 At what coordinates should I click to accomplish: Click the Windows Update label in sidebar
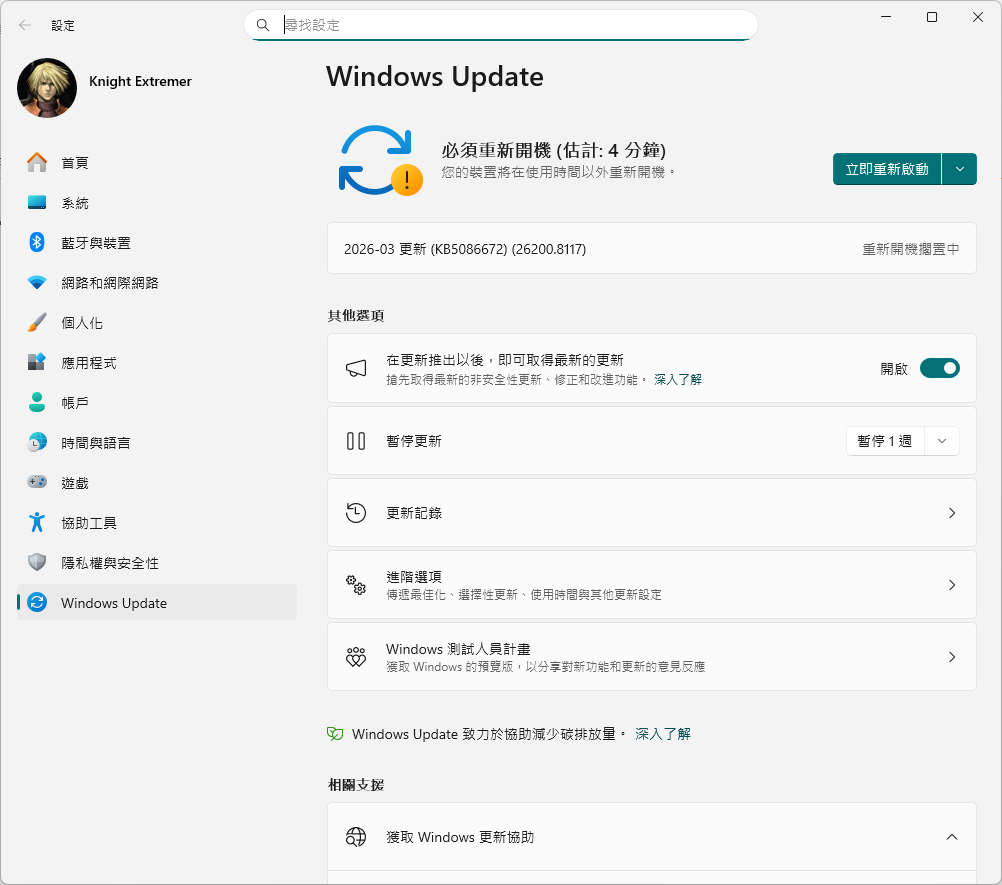click(114, 603)
